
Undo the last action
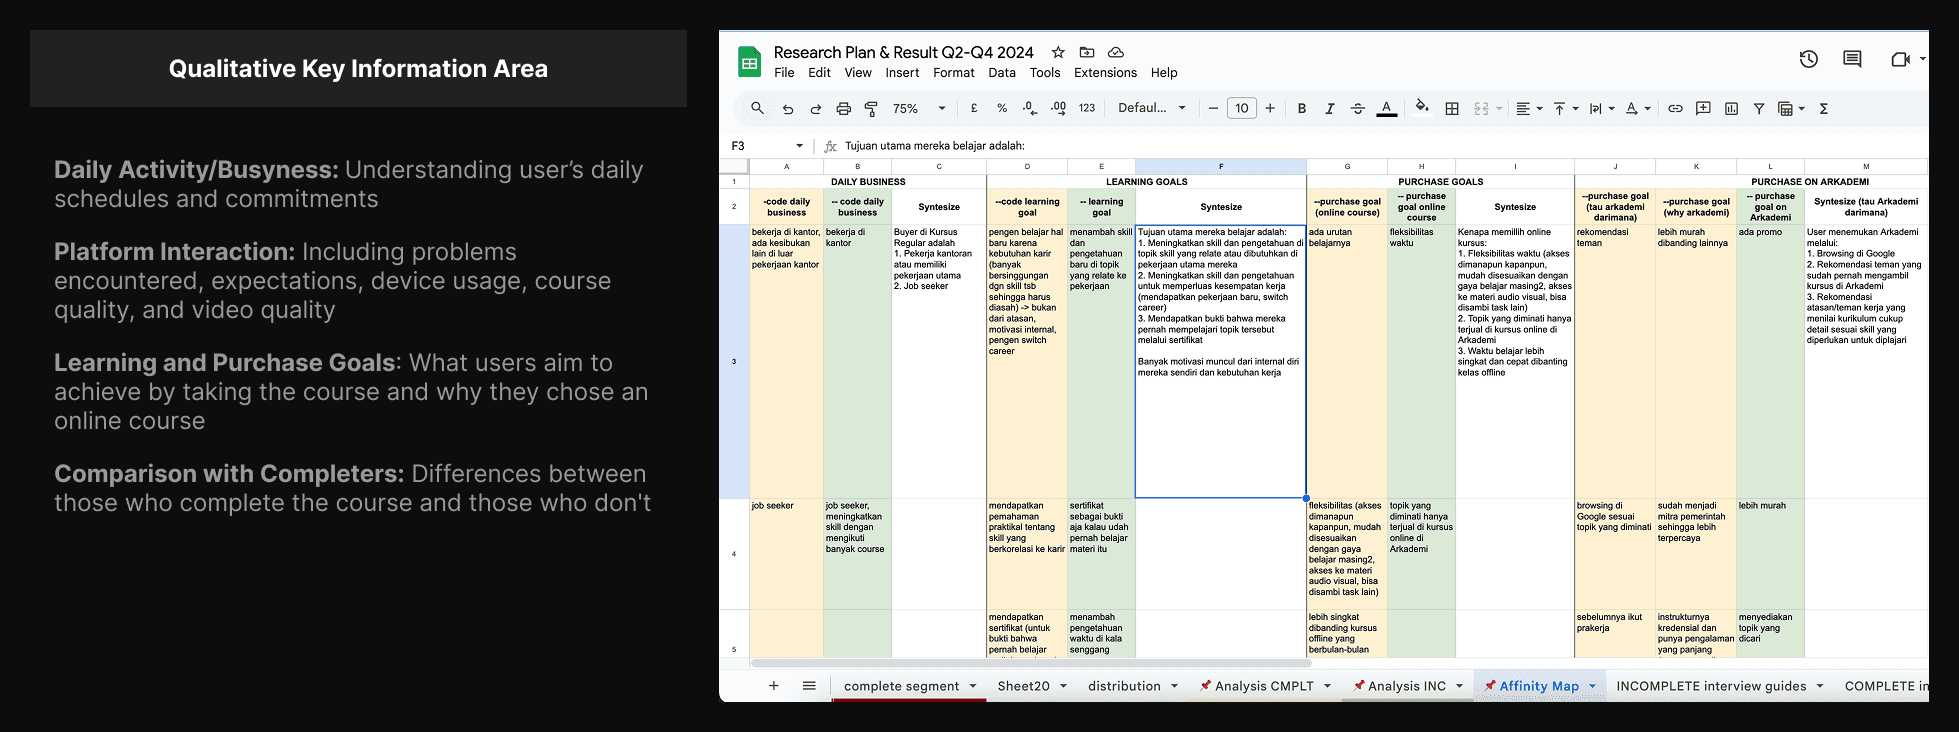pyautogui.click(x=788, y=108)
